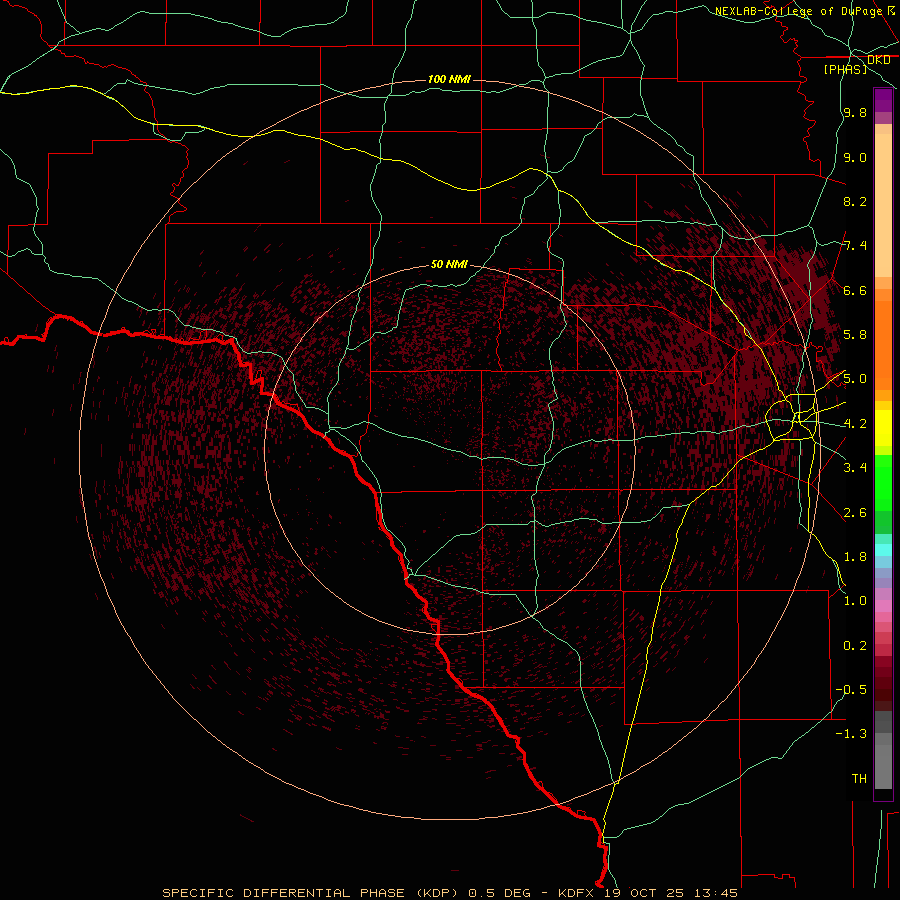
Task: Click the 2.6 scale value
Action: point(855,513)
